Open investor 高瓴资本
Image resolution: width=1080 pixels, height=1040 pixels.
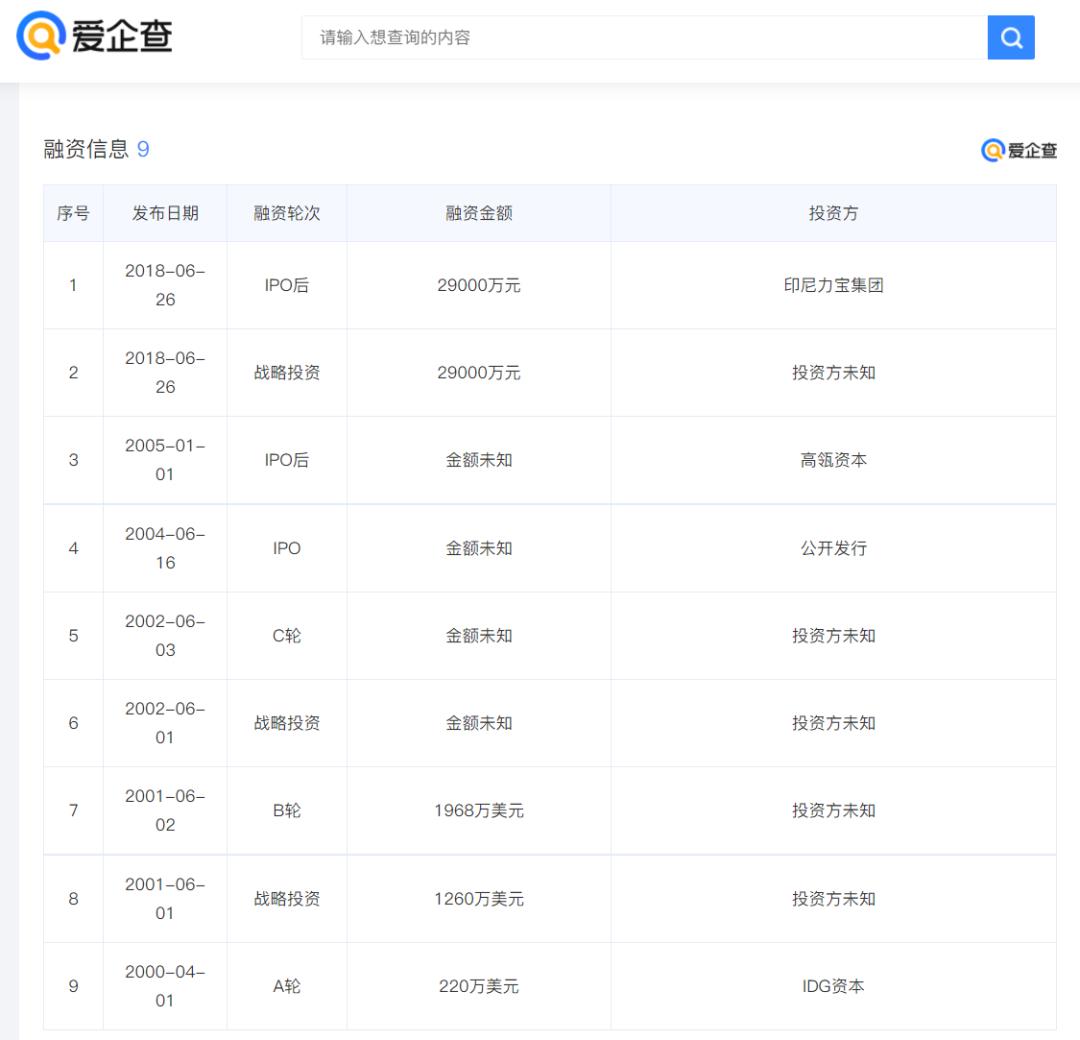coord(833,460)
